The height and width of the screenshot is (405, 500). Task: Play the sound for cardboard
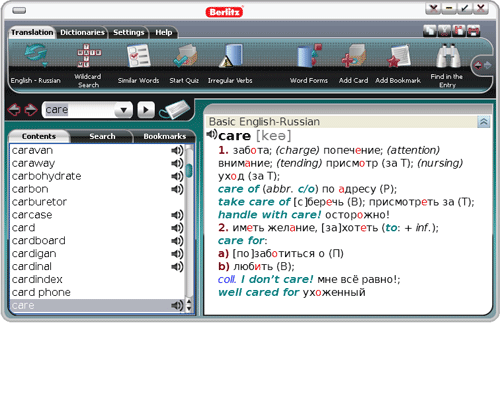tap(177, 241)
